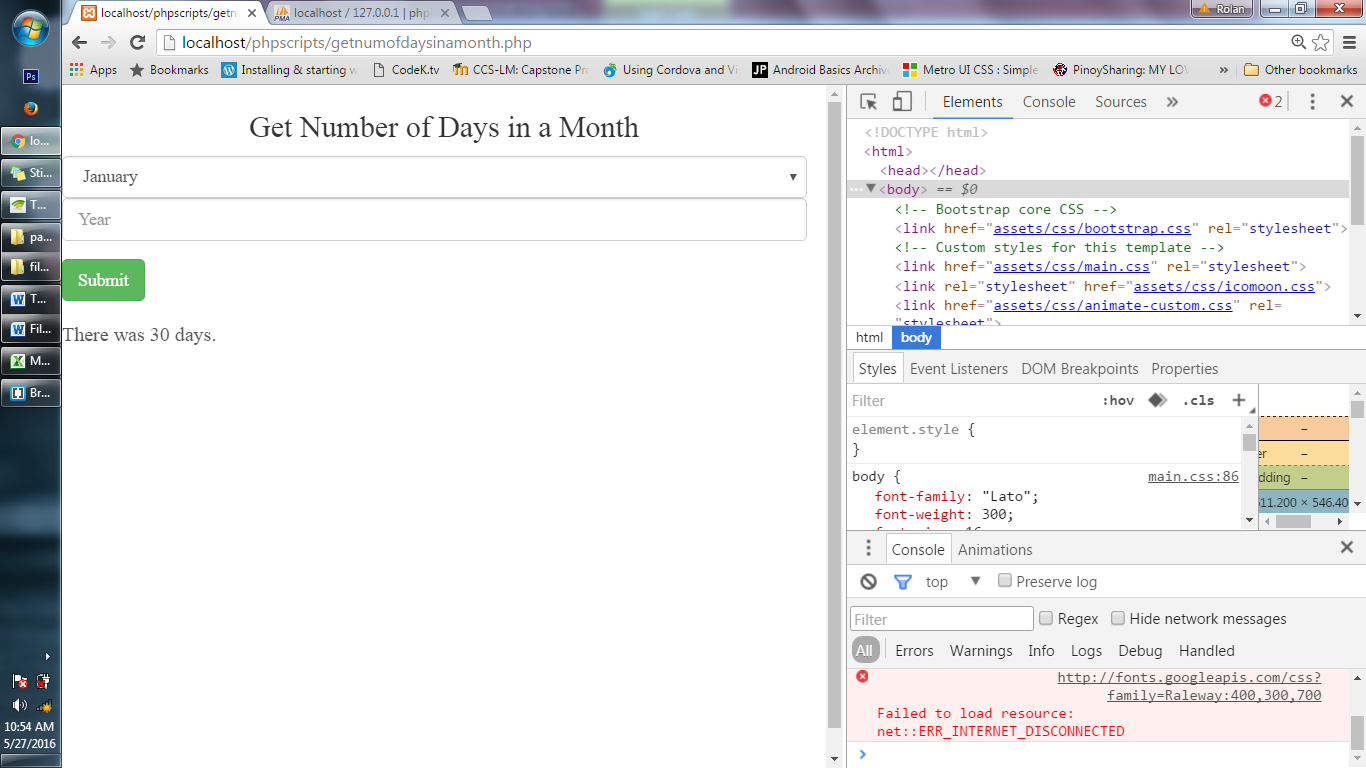Viewport: 1366px width, 768px height.
Task: Click the box model horizontal scrollbar thumb
Action: 1293,521
